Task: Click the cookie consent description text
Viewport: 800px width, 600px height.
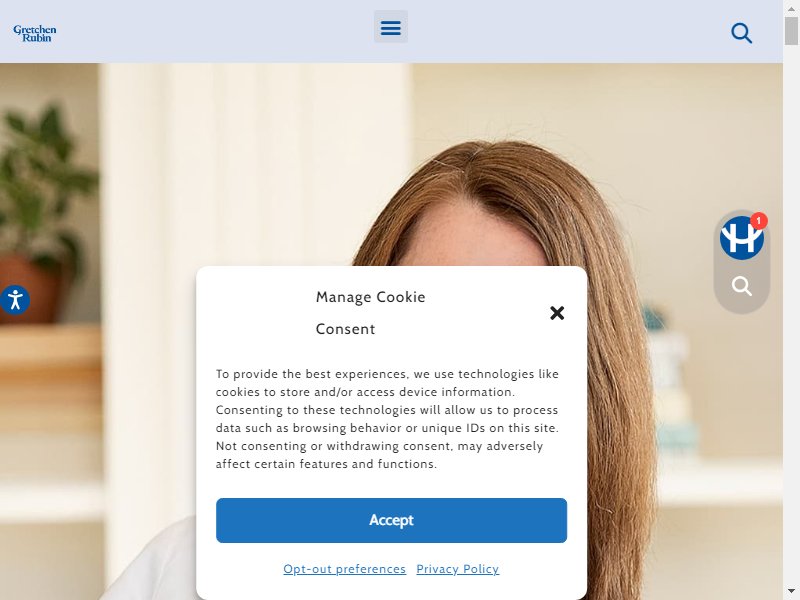Action: (x=387, y=419)
